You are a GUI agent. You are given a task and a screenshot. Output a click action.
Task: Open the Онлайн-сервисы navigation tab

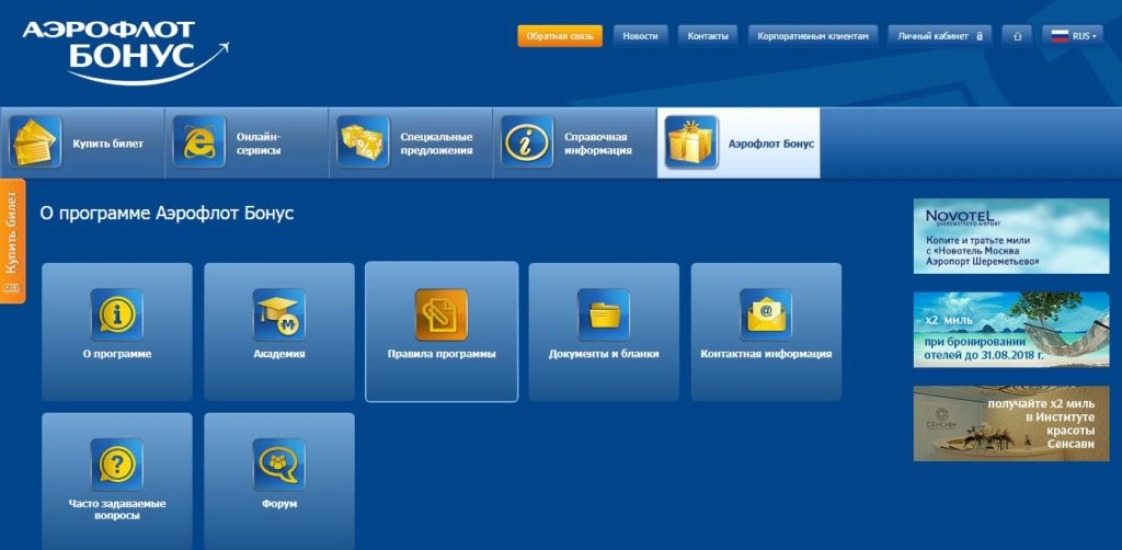point(247,143)
